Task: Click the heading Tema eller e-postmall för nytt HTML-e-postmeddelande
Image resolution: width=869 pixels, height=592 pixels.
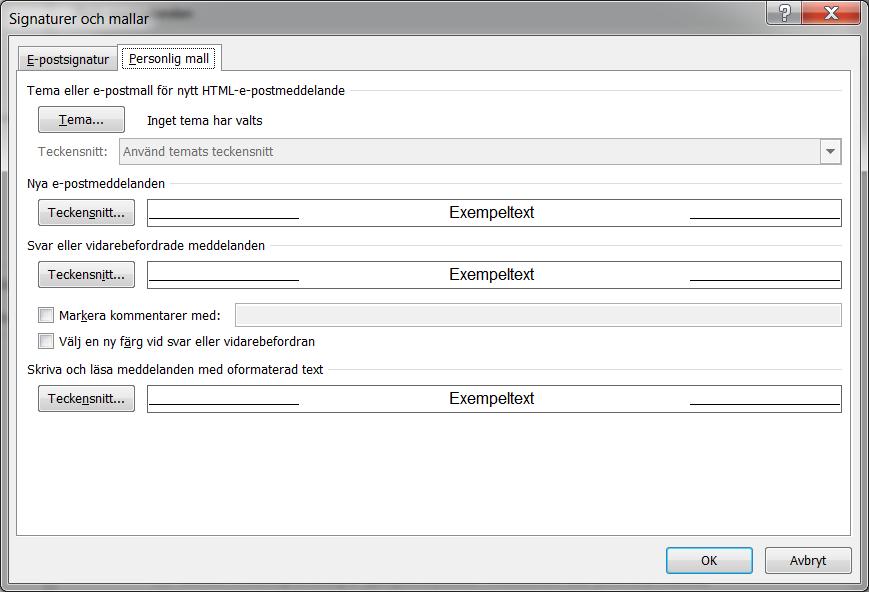Action: coord(186,90)
